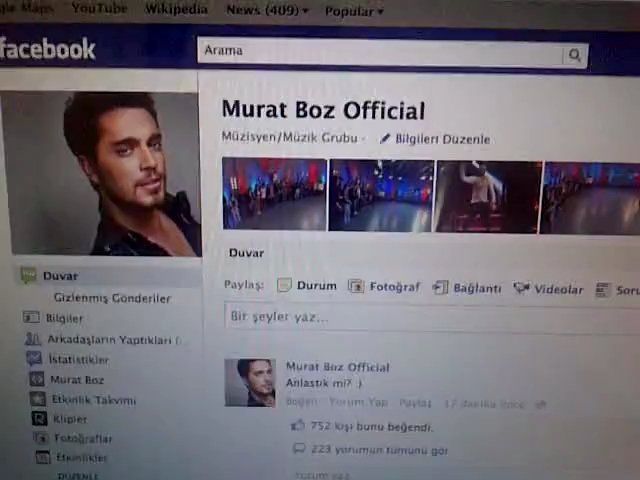640x480 pixels.
Task: Open the Wikipedia bookmark
Action: [x=176, y=9]
